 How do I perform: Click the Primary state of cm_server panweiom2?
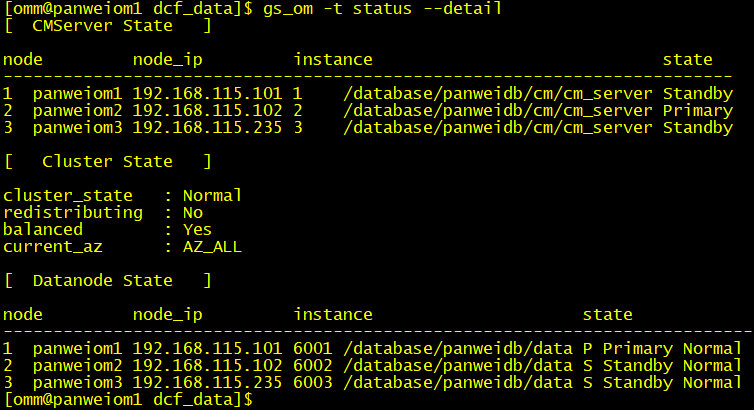click(697, 111)
